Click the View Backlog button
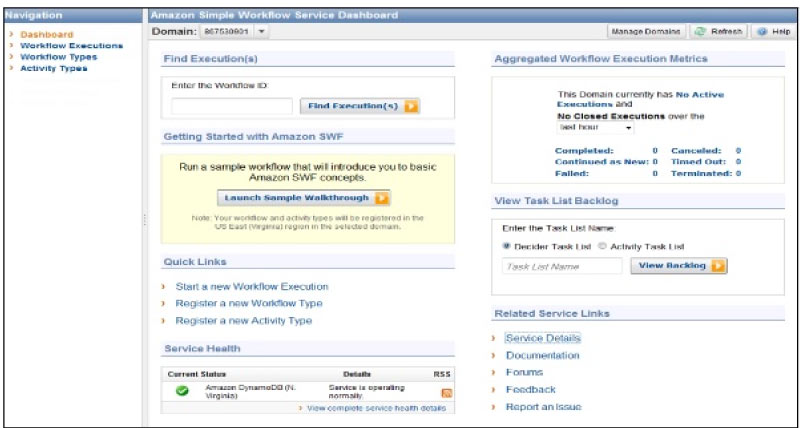This screenshot has width=800, height=428. point(679,266)
